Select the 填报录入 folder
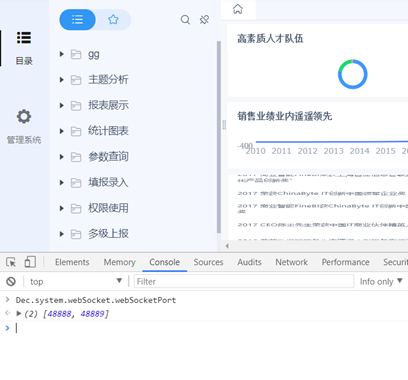This screenshot has width=408, height=380. 108,182
